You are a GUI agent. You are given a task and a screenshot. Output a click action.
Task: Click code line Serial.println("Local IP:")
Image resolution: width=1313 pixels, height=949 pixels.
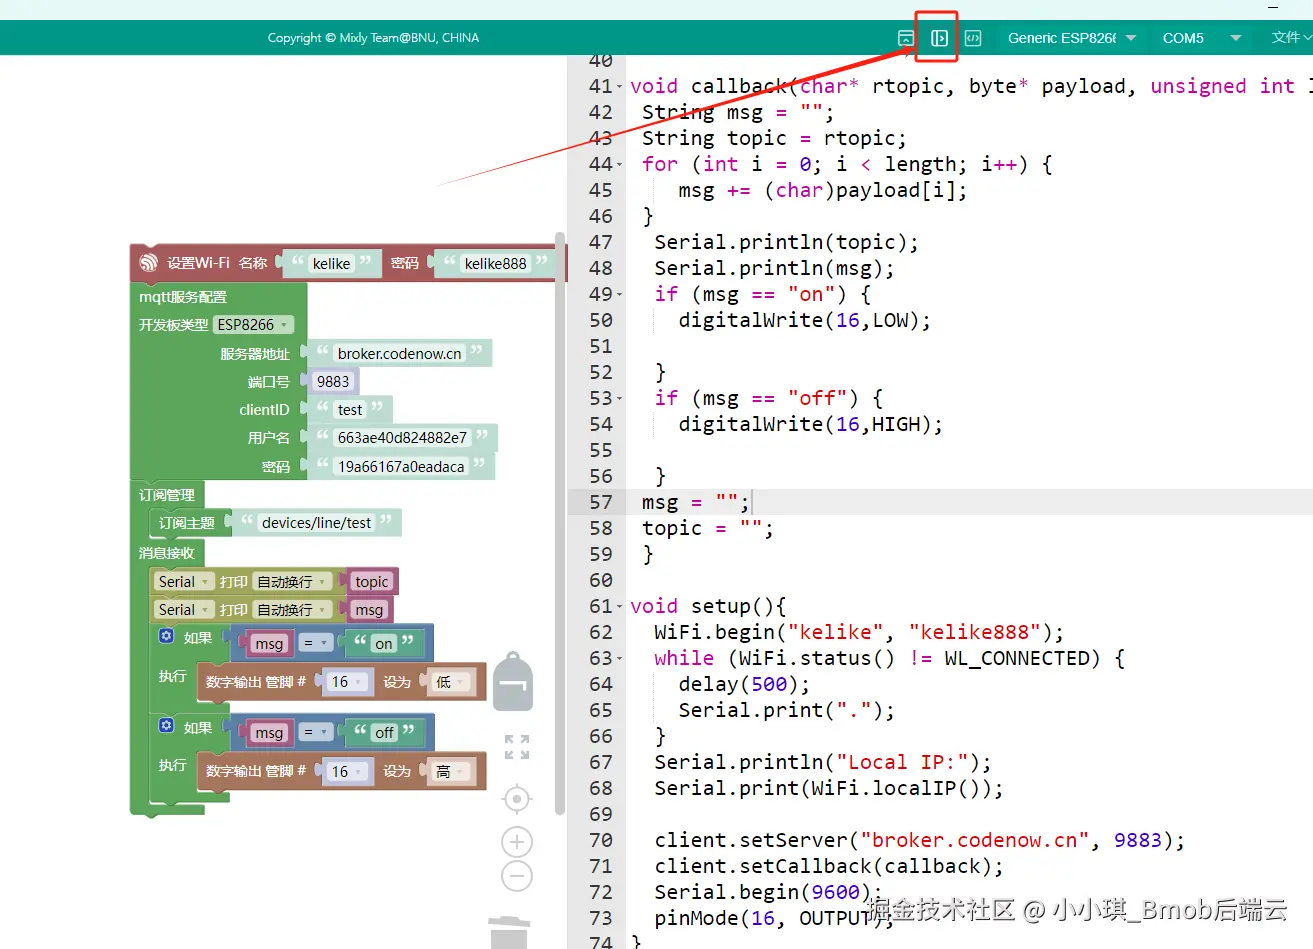823,763
